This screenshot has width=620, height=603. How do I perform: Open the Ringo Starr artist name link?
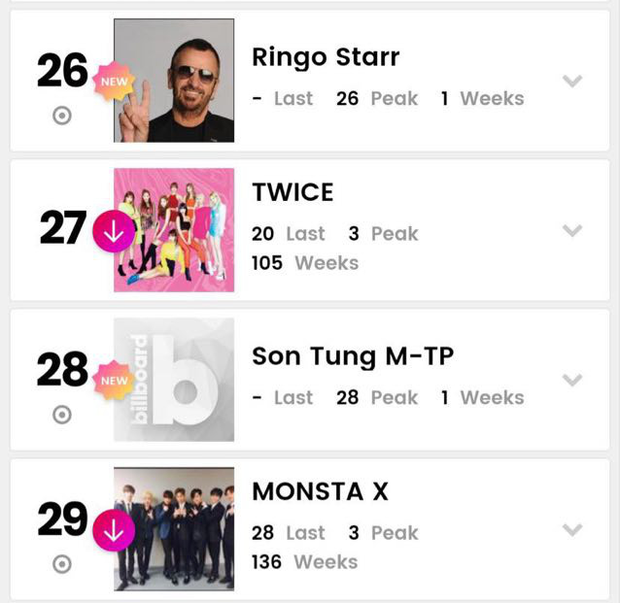(325, 57)
